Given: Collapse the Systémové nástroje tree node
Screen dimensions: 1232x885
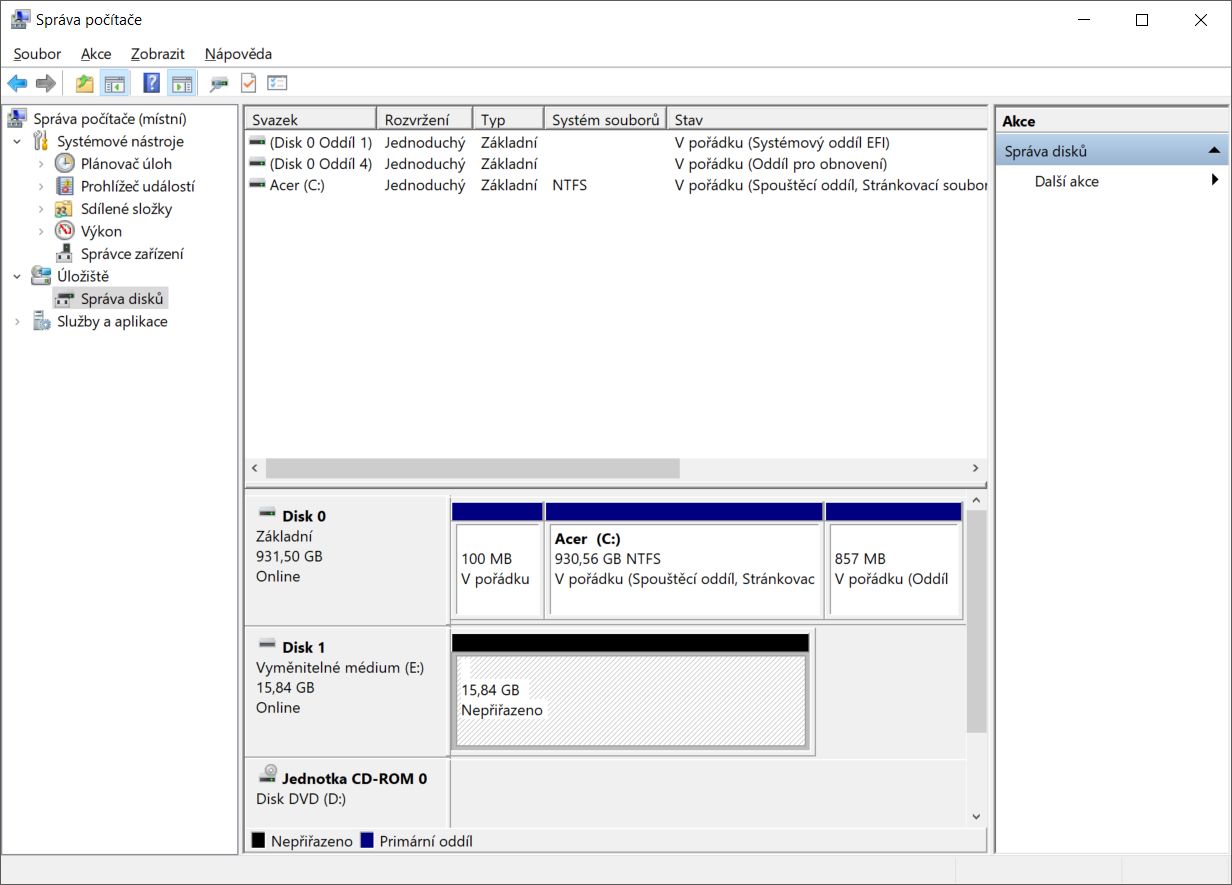Looking at the screenshot, I should point(17,142).
